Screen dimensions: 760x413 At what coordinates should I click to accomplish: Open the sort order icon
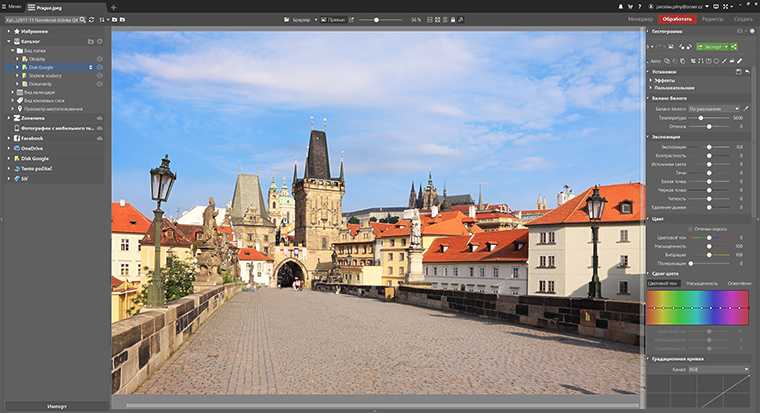tap(102, 19)
